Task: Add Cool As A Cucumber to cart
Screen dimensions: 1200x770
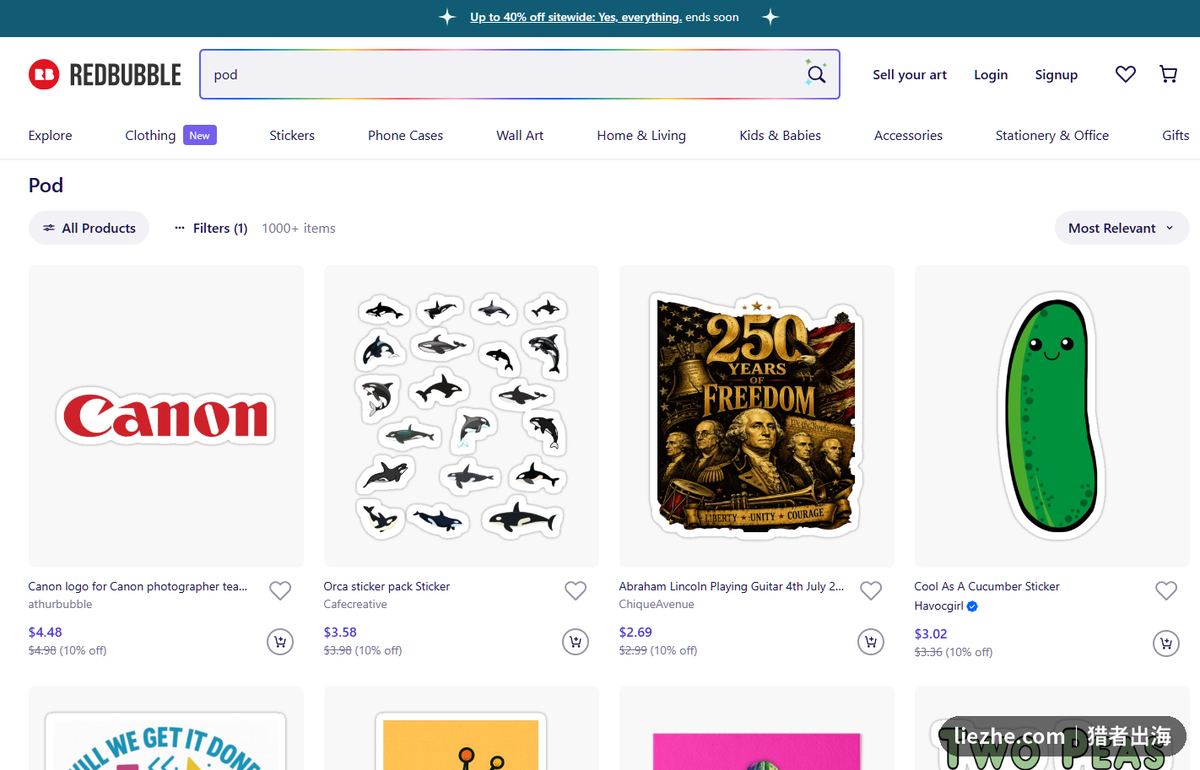Action: tap(1166, 643)
